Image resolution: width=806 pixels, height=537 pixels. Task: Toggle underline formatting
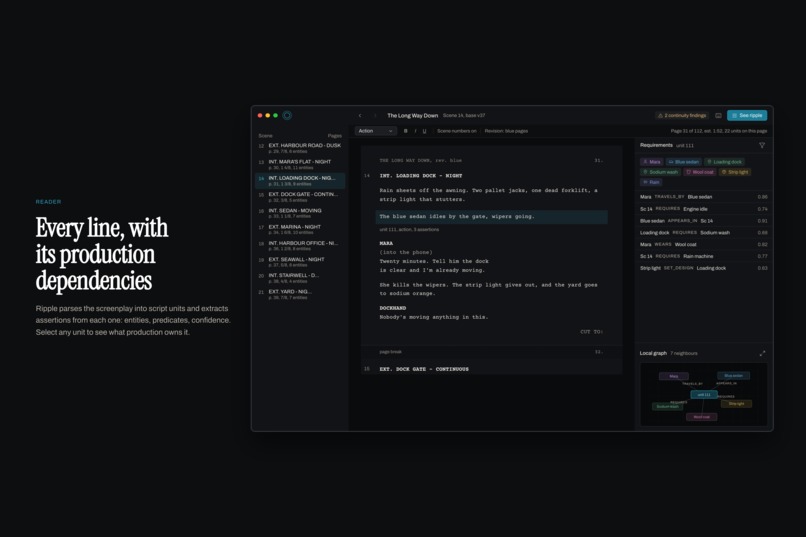pos(425,131)
